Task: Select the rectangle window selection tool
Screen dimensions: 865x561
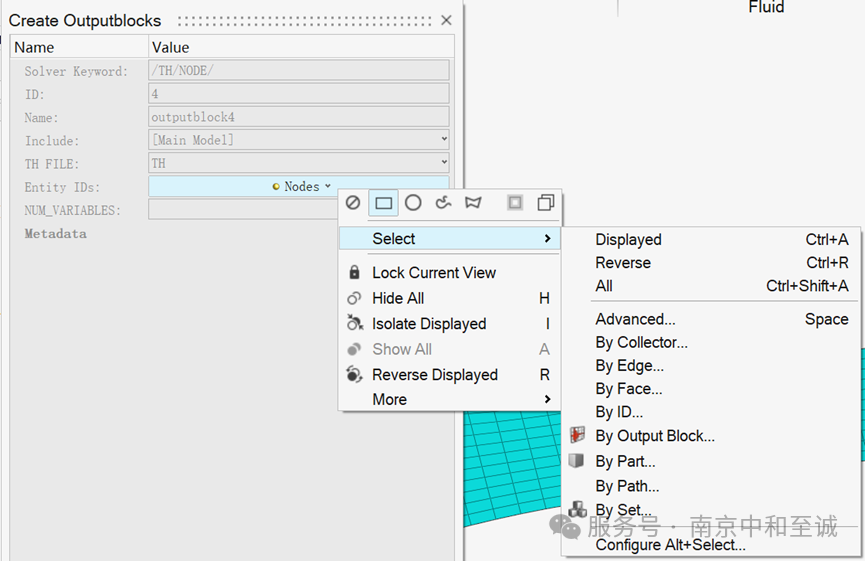Action: (x=383, y=203)
